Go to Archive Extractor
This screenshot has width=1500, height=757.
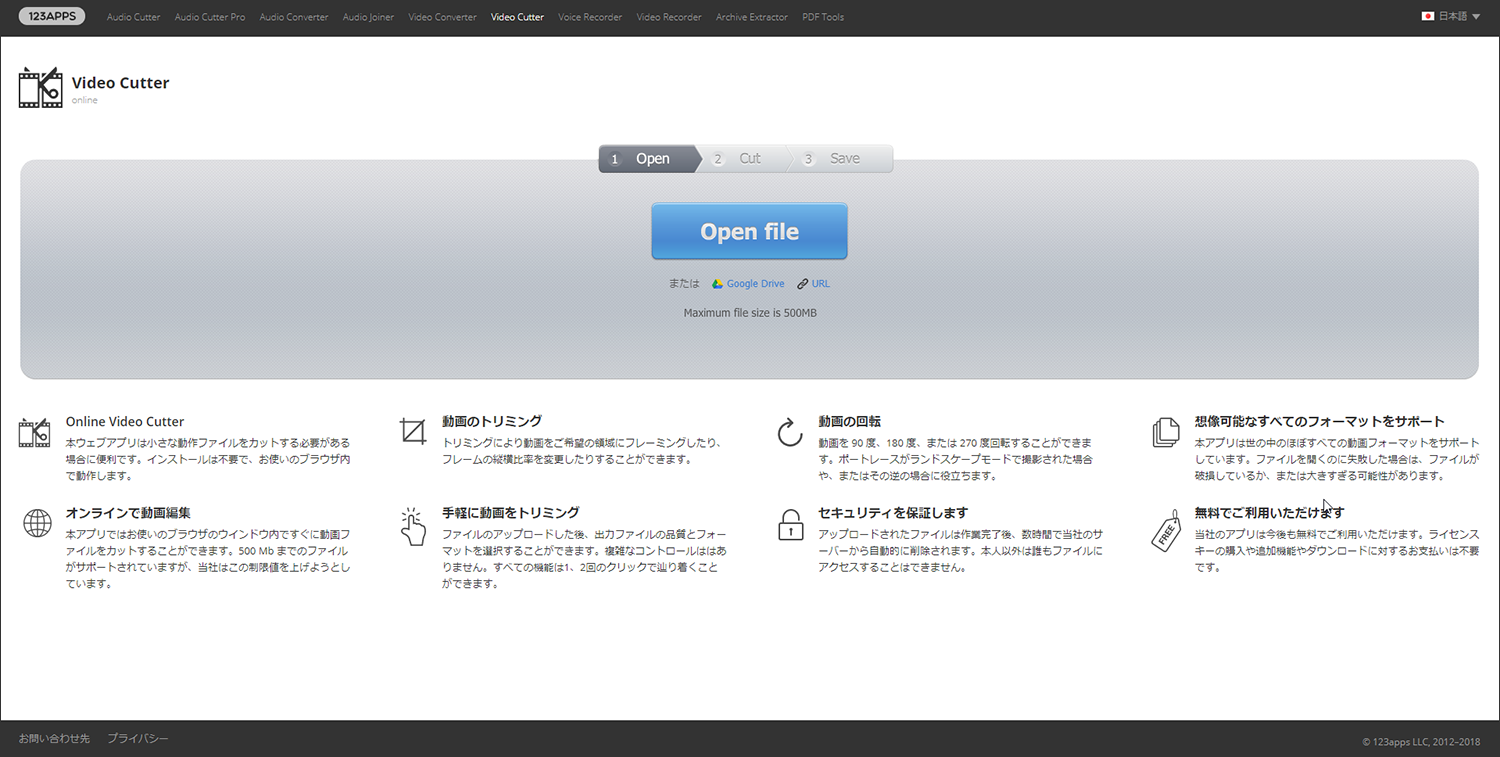pyautogui.click(x=752, y=17)
